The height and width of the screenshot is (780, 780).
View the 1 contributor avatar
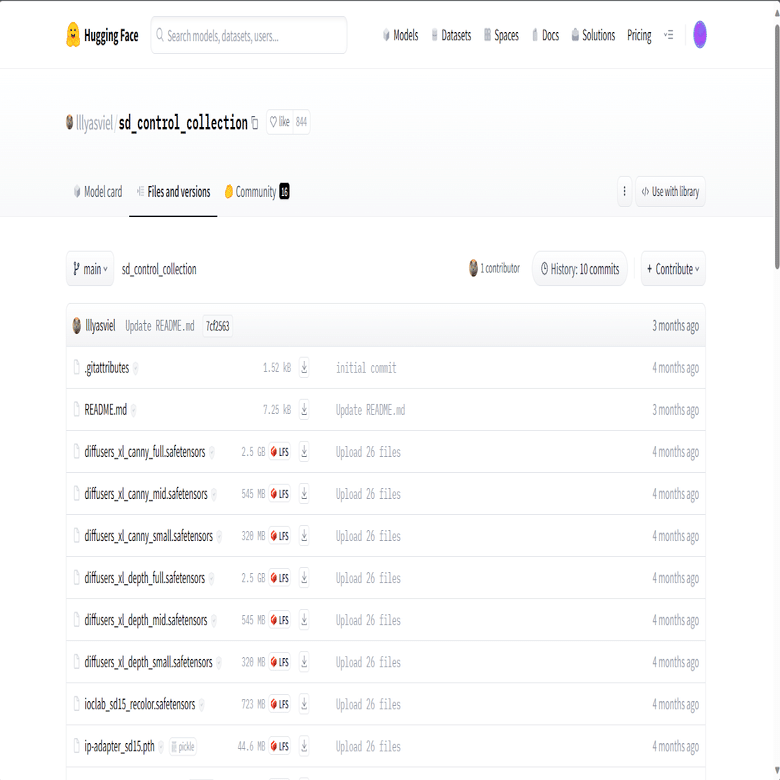click(474, 268)
